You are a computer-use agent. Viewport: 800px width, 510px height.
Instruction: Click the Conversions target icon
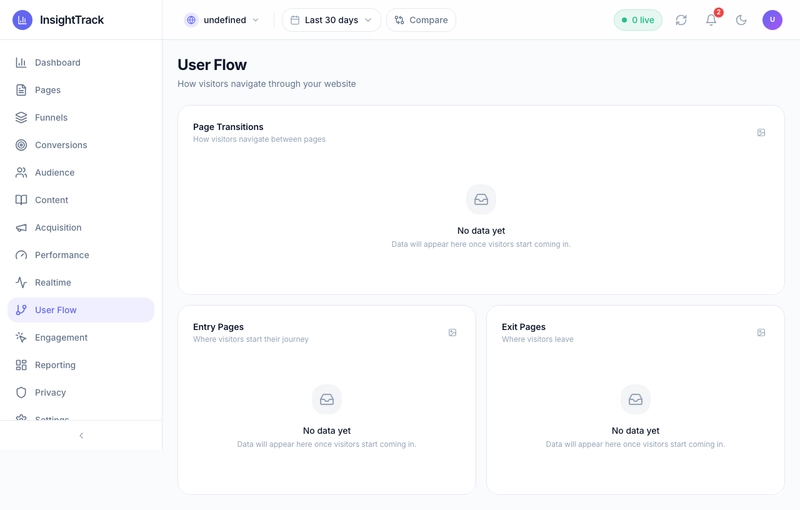(21, 145)
